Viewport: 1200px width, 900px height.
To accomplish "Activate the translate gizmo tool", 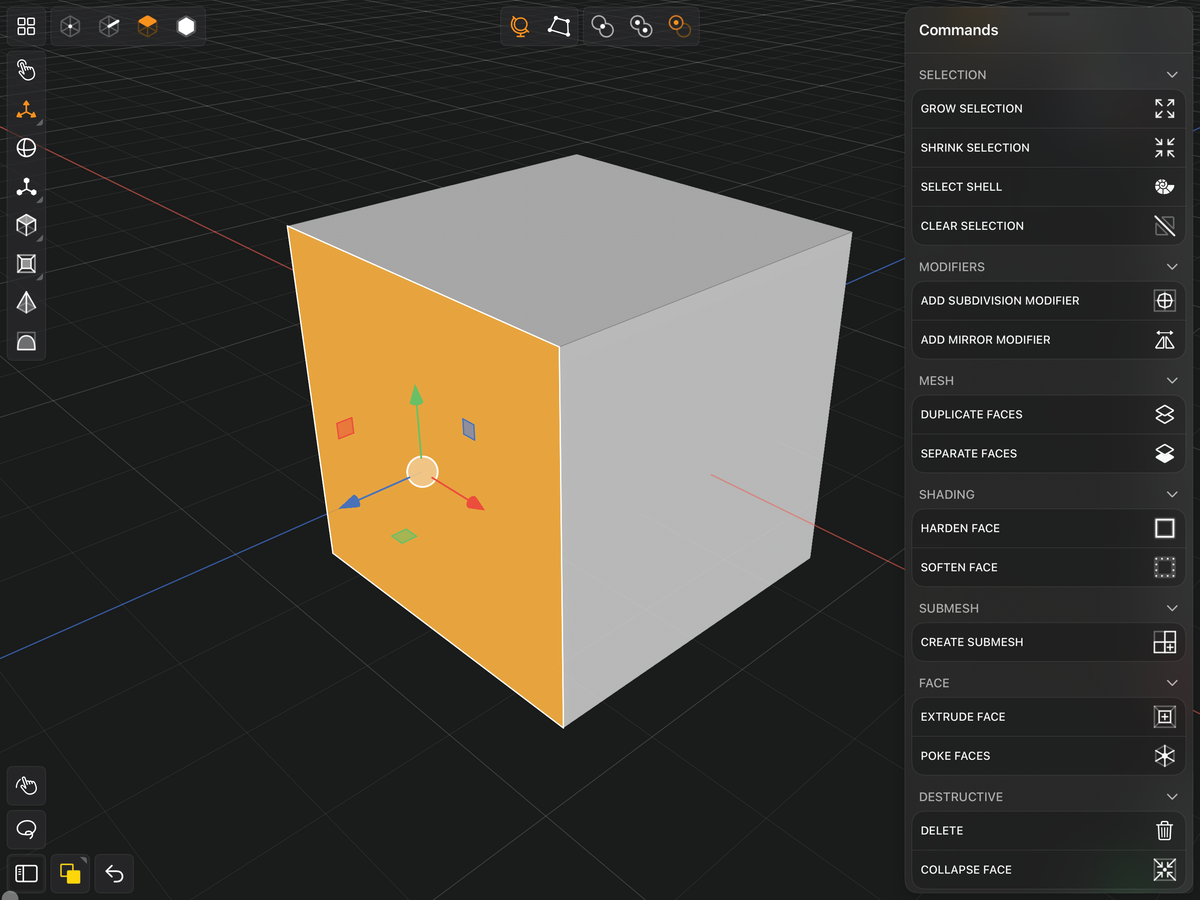I will coord(26,110).
